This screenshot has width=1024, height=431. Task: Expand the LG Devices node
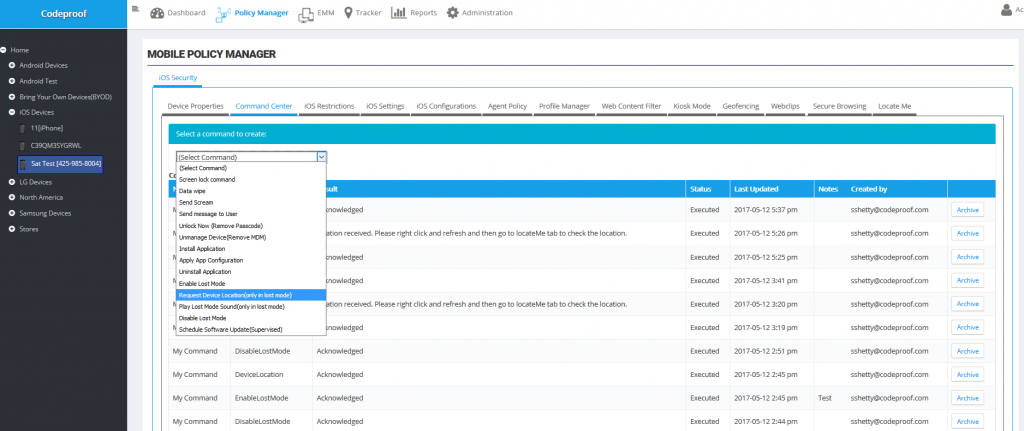tap(12, 182)
